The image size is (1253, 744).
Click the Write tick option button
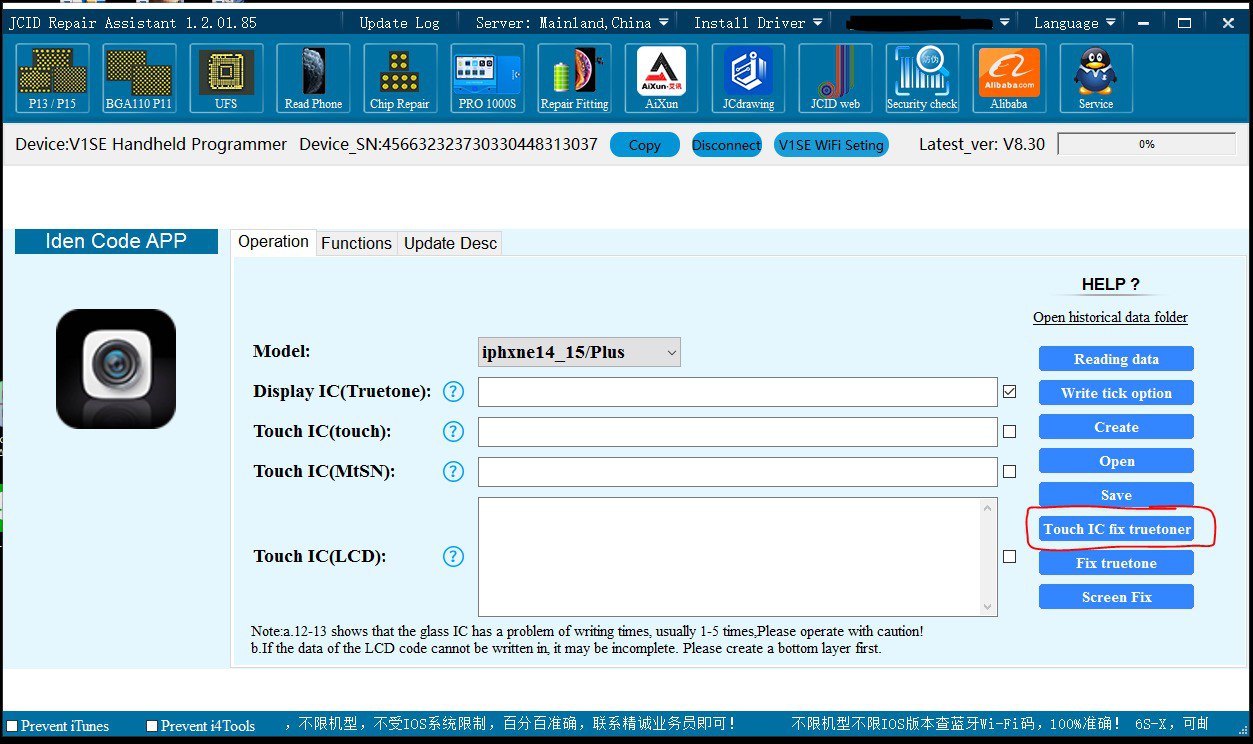1116,393
